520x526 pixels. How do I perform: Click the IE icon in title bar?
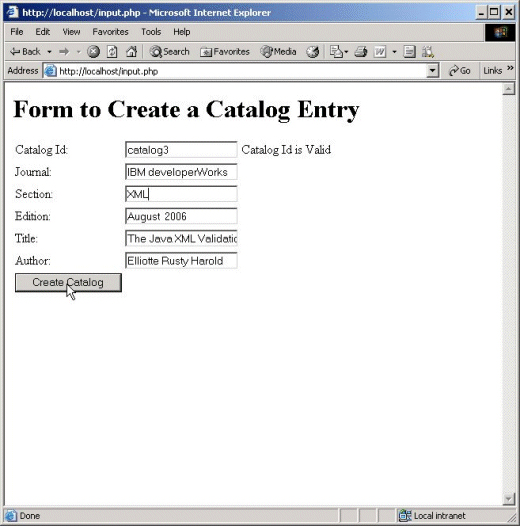[12, 12]
